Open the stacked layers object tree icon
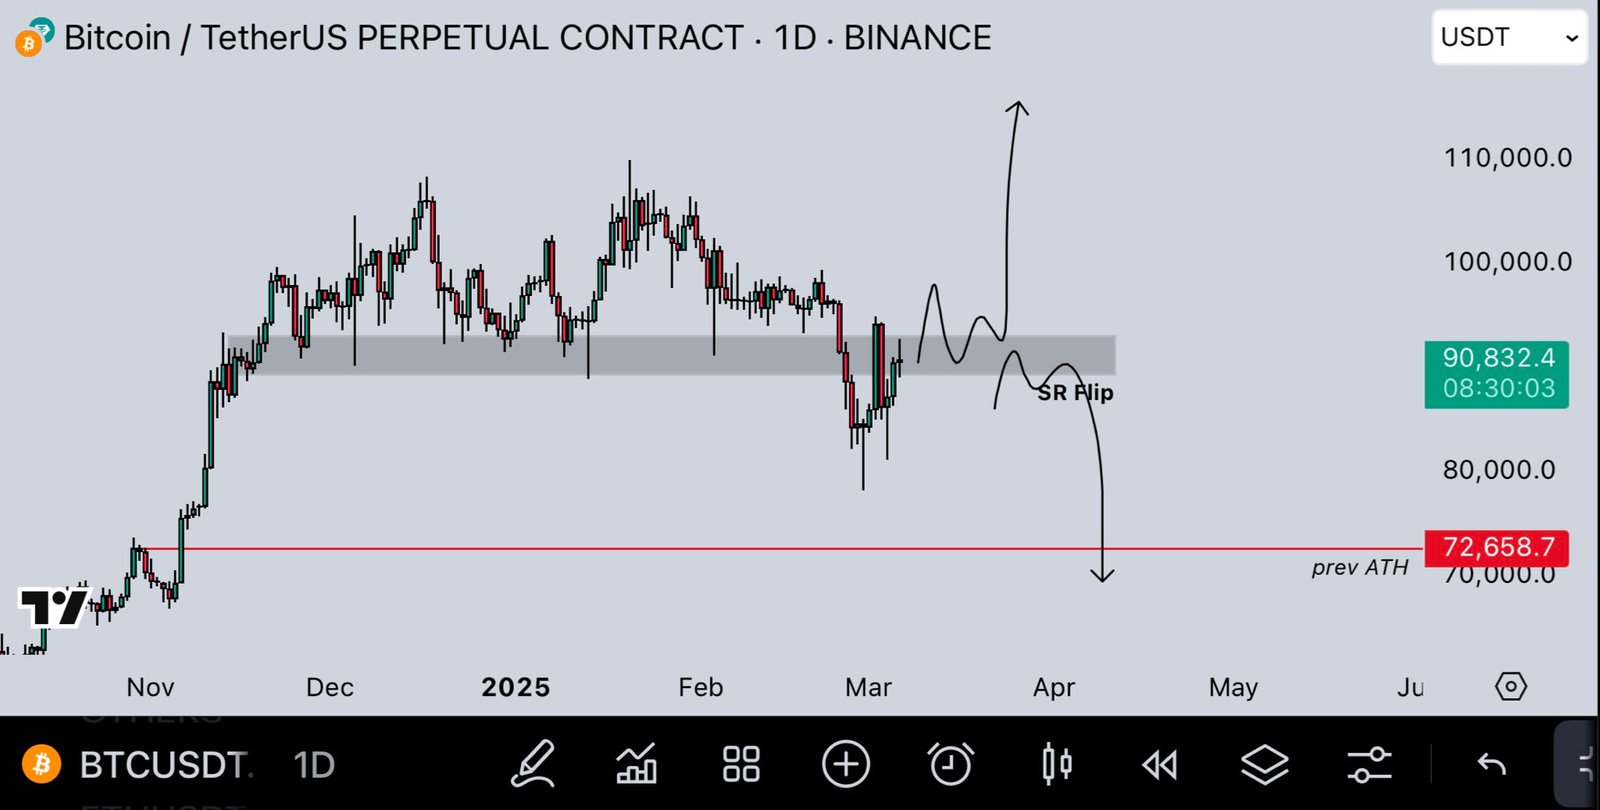This screenshot has height=810, width=1600. pos(1265,765)
